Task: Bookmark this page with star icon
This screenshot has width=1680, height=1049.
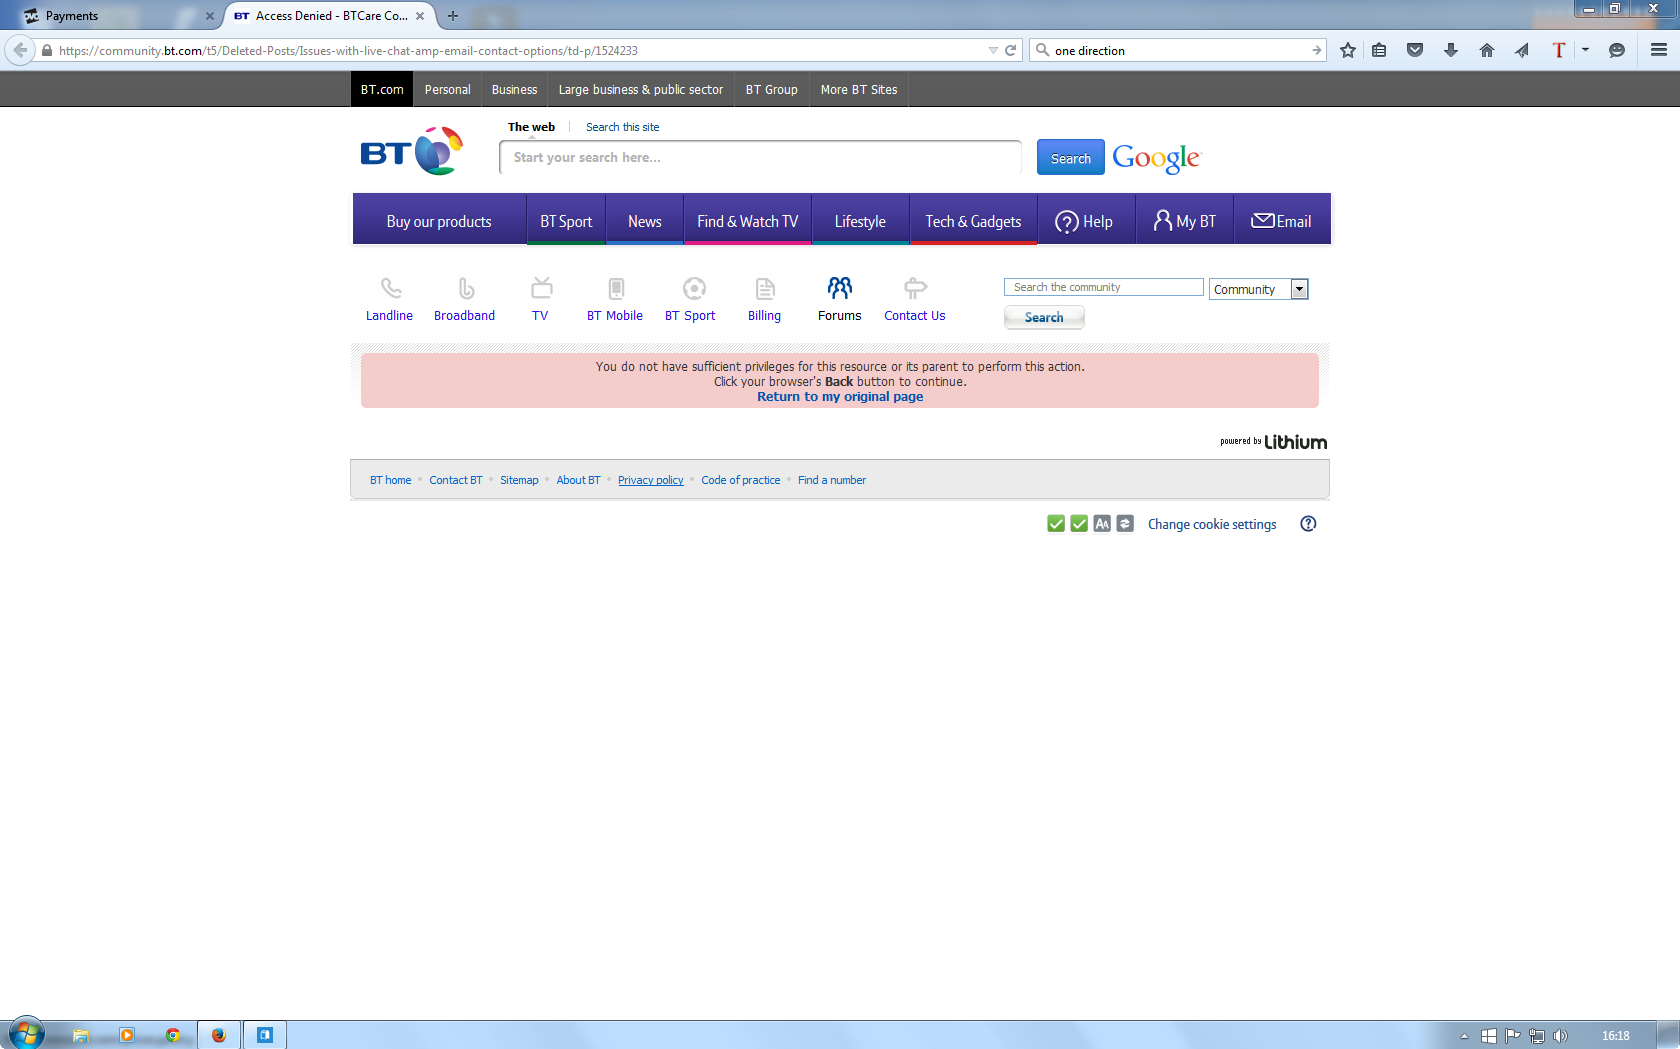Action: 1348,50
